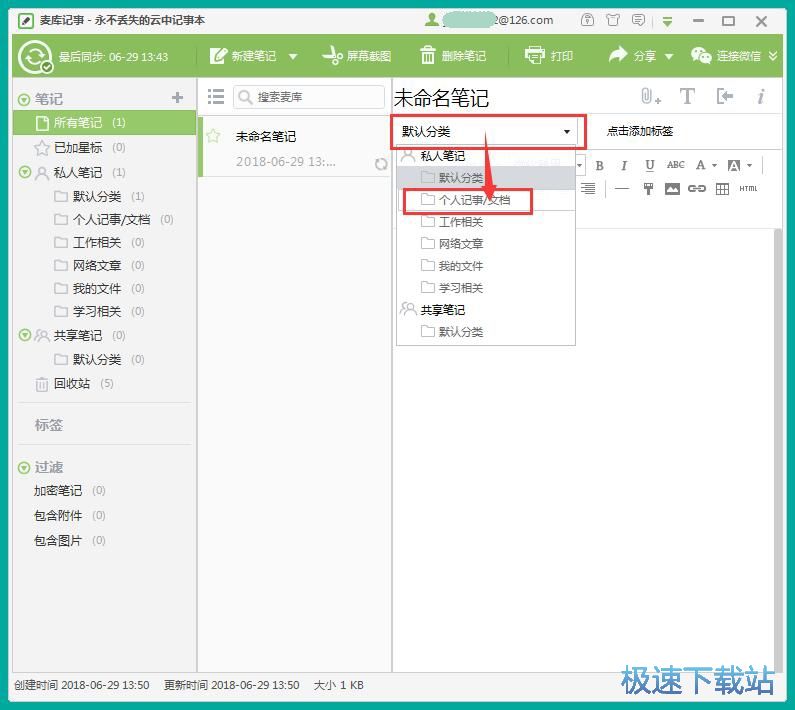
Task: Click the sync status icon on note item
Action: 381,164
